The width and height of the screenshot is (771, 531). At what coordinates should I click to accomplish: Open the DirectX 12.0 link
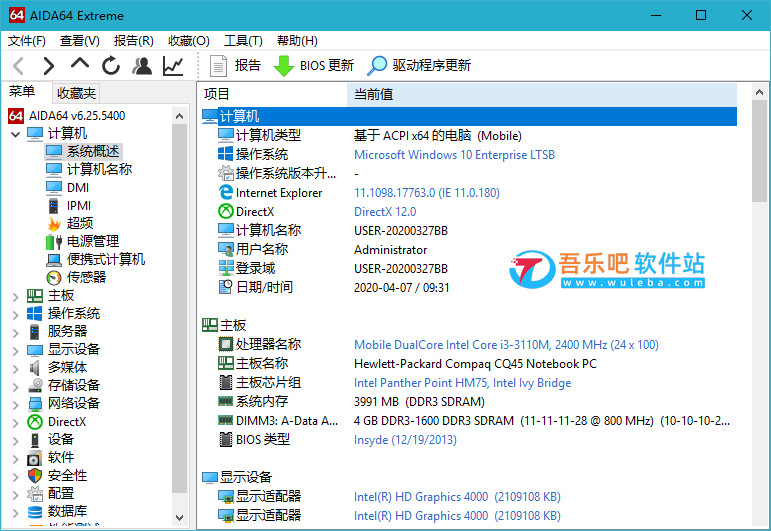pyautogui.click(x=385, y=212)
